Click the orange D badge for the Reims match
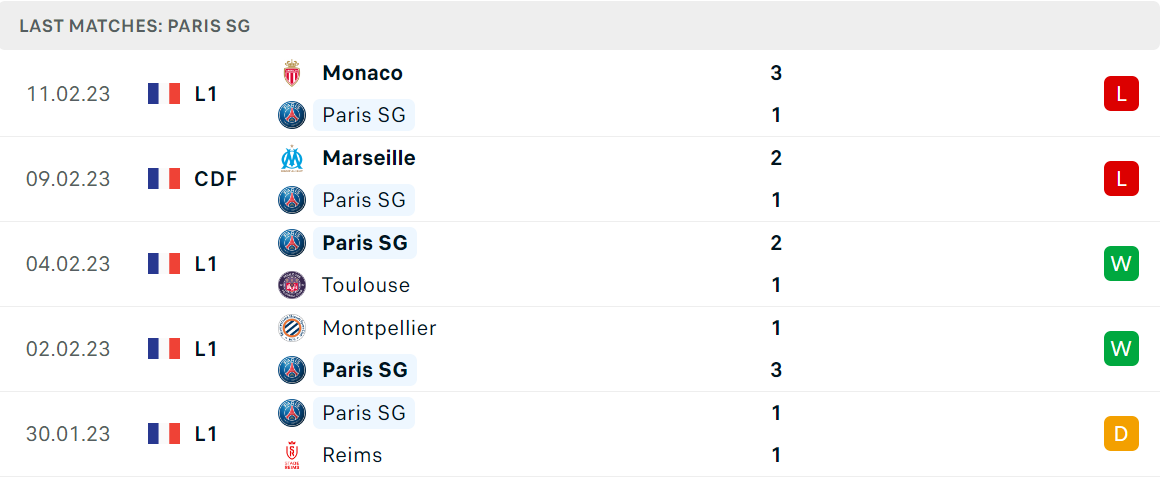The height and width of the screenshot is (477, 1161). pyautogui.click(x=1121, y=433)
